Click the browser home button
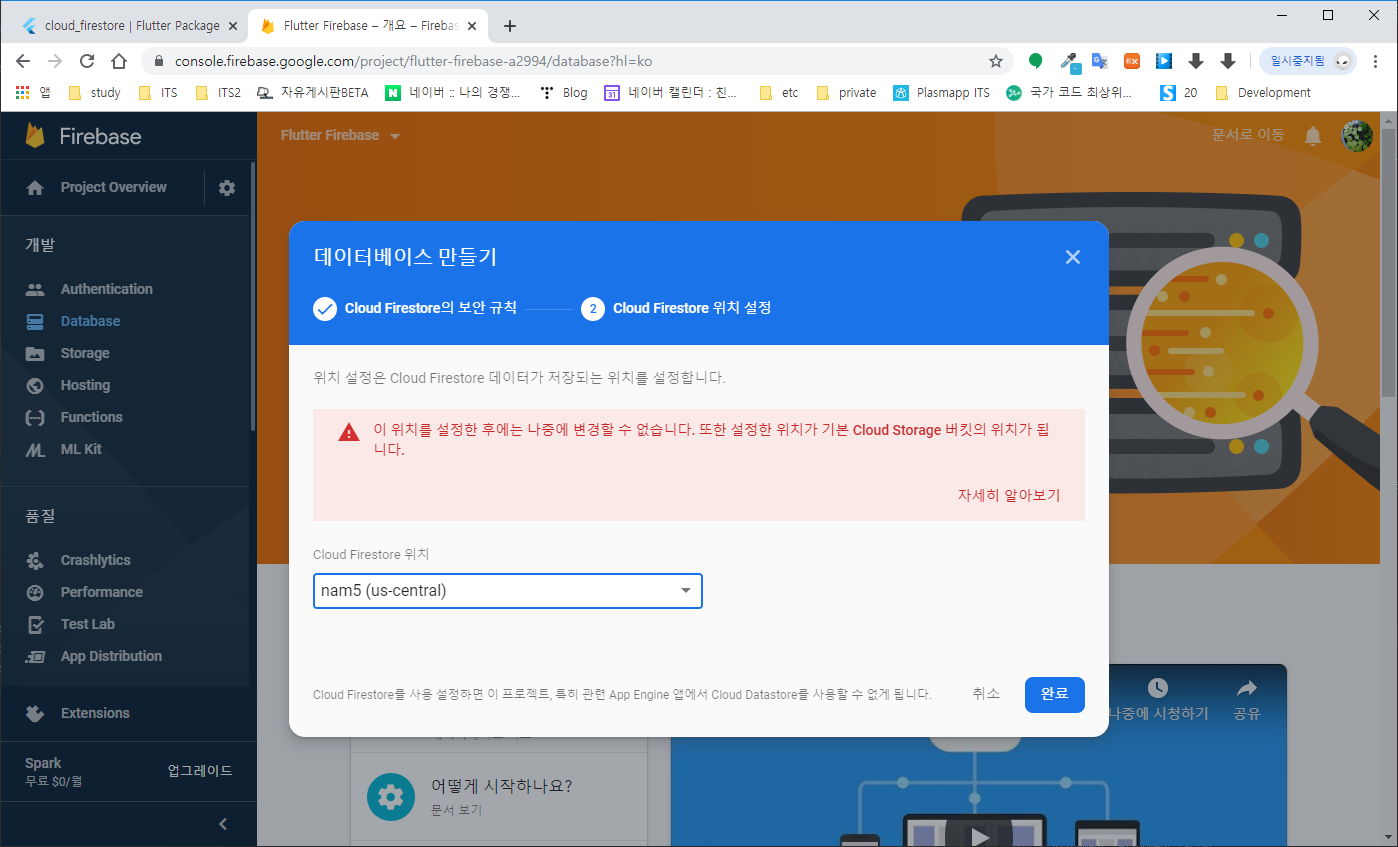 coord(119,61)
